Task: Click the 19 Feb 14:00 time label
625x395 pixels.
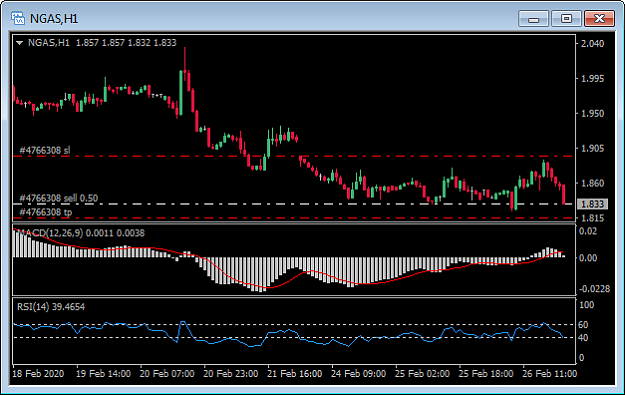Action: click(x=103, y=374)
